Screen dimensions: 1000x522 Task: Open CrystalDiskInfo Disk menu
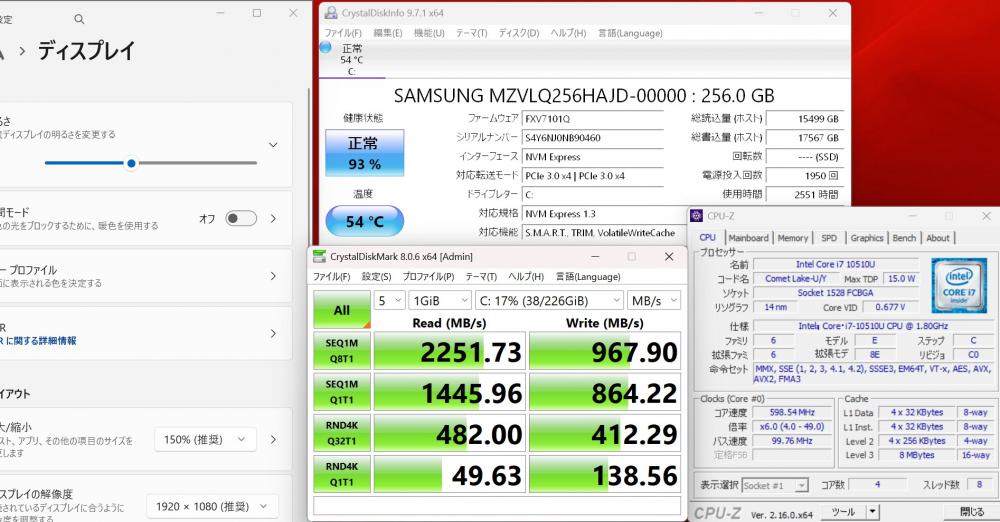518,33
